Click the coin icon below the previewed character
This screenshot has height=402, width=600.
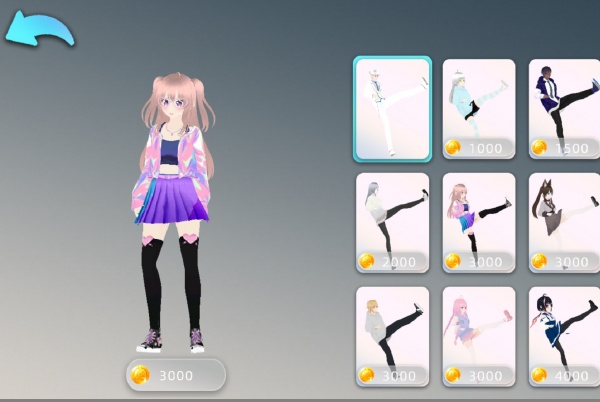point(140,375)
